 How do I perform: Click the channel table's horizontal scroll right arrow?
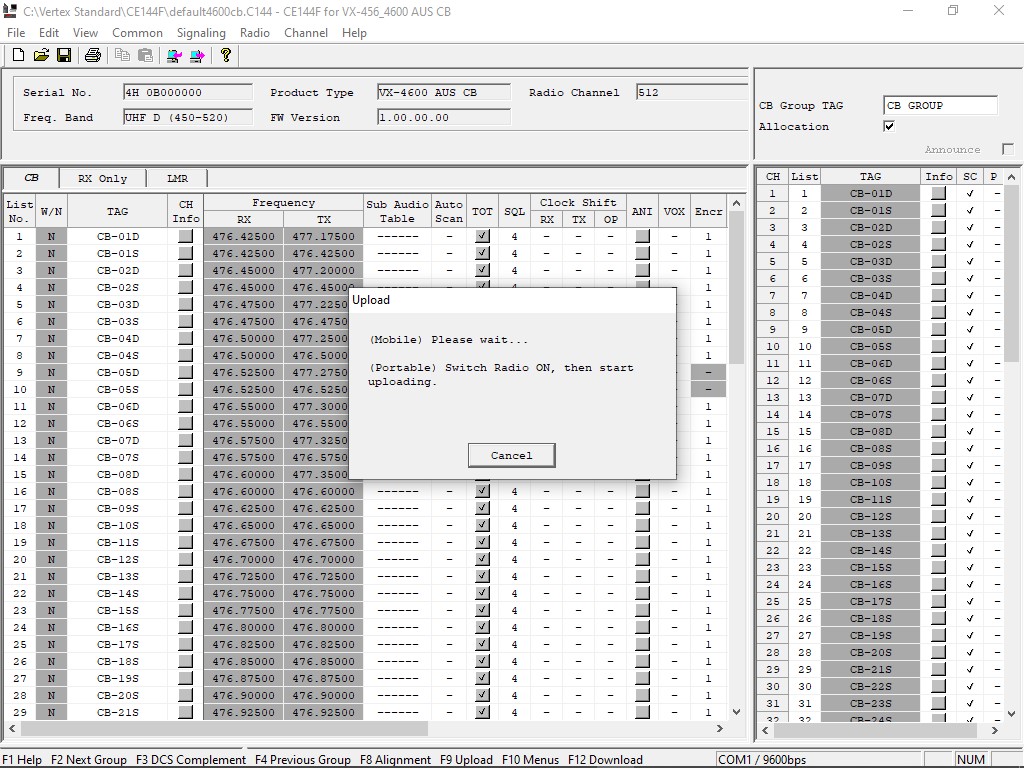coord(720,728)
